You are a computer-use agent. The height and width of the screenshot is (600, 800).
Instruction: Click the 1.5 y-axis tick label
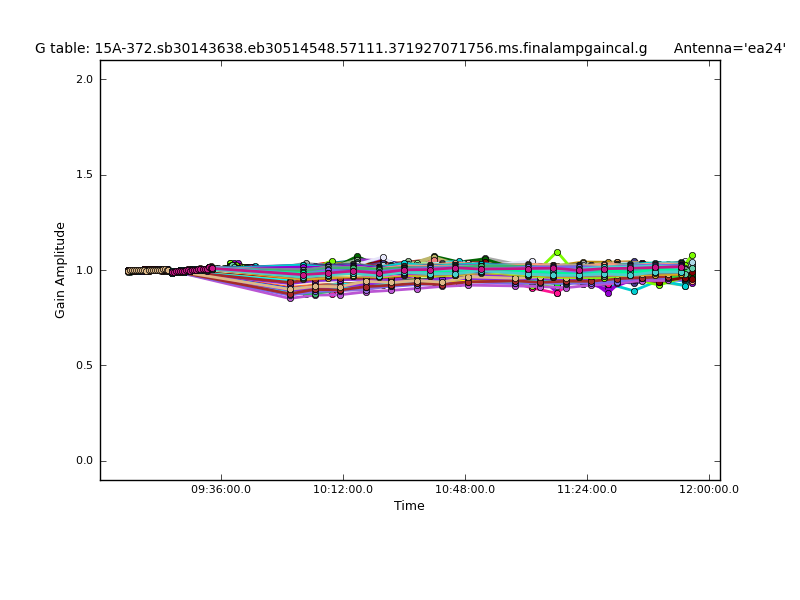click(x=85, y=175)
